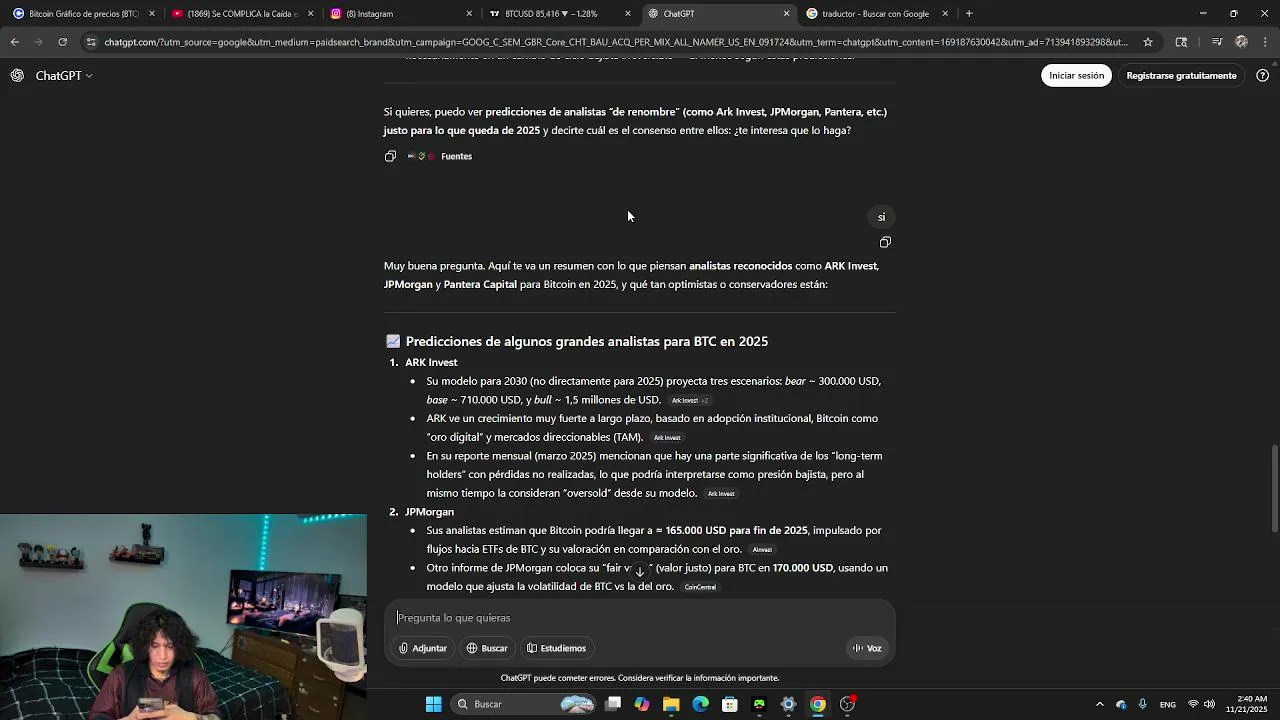Image resolution: width=1280 pixels, height=720 pixels.
Task: Click the 'JPMorgan' list heading
Action: pos(429,512)
